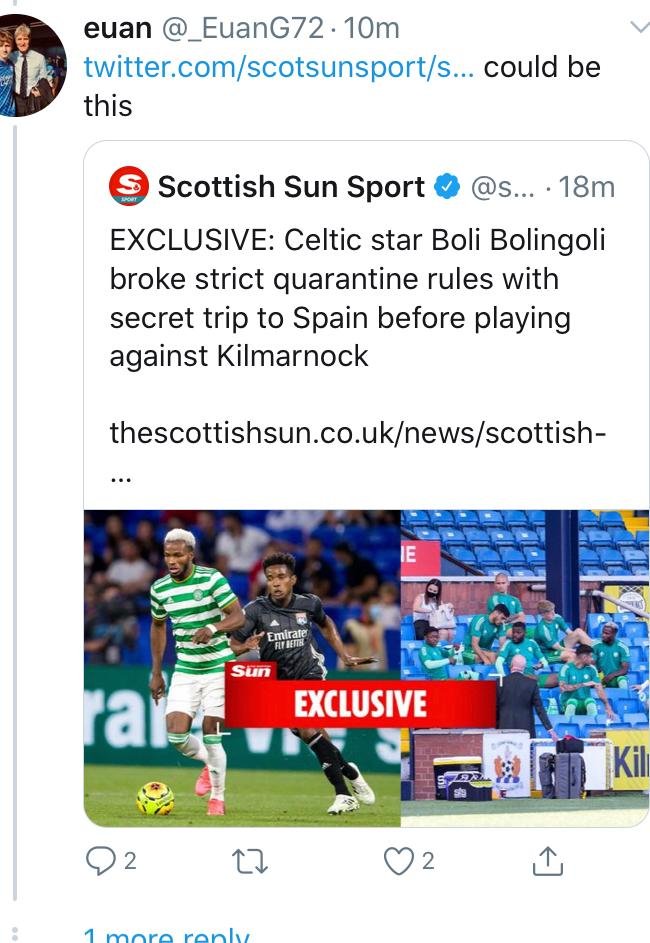The height and width of the screenshot is (943, 650).
Task: Open the stadium seats photo
Action: 525,668
